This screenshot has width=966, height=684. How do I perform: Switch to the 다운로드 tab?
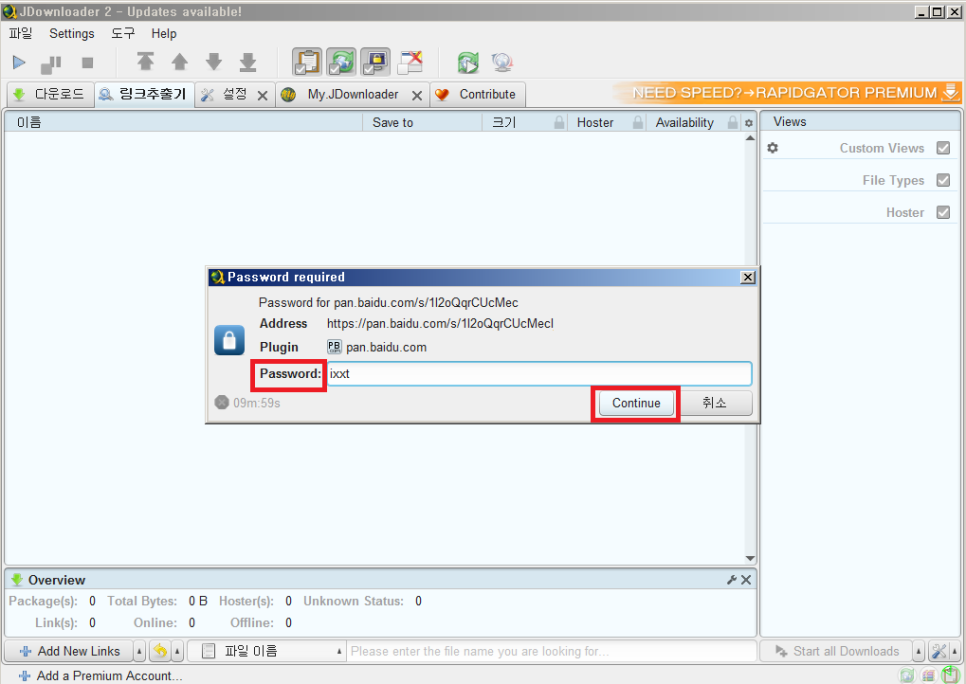click(50, 94)
